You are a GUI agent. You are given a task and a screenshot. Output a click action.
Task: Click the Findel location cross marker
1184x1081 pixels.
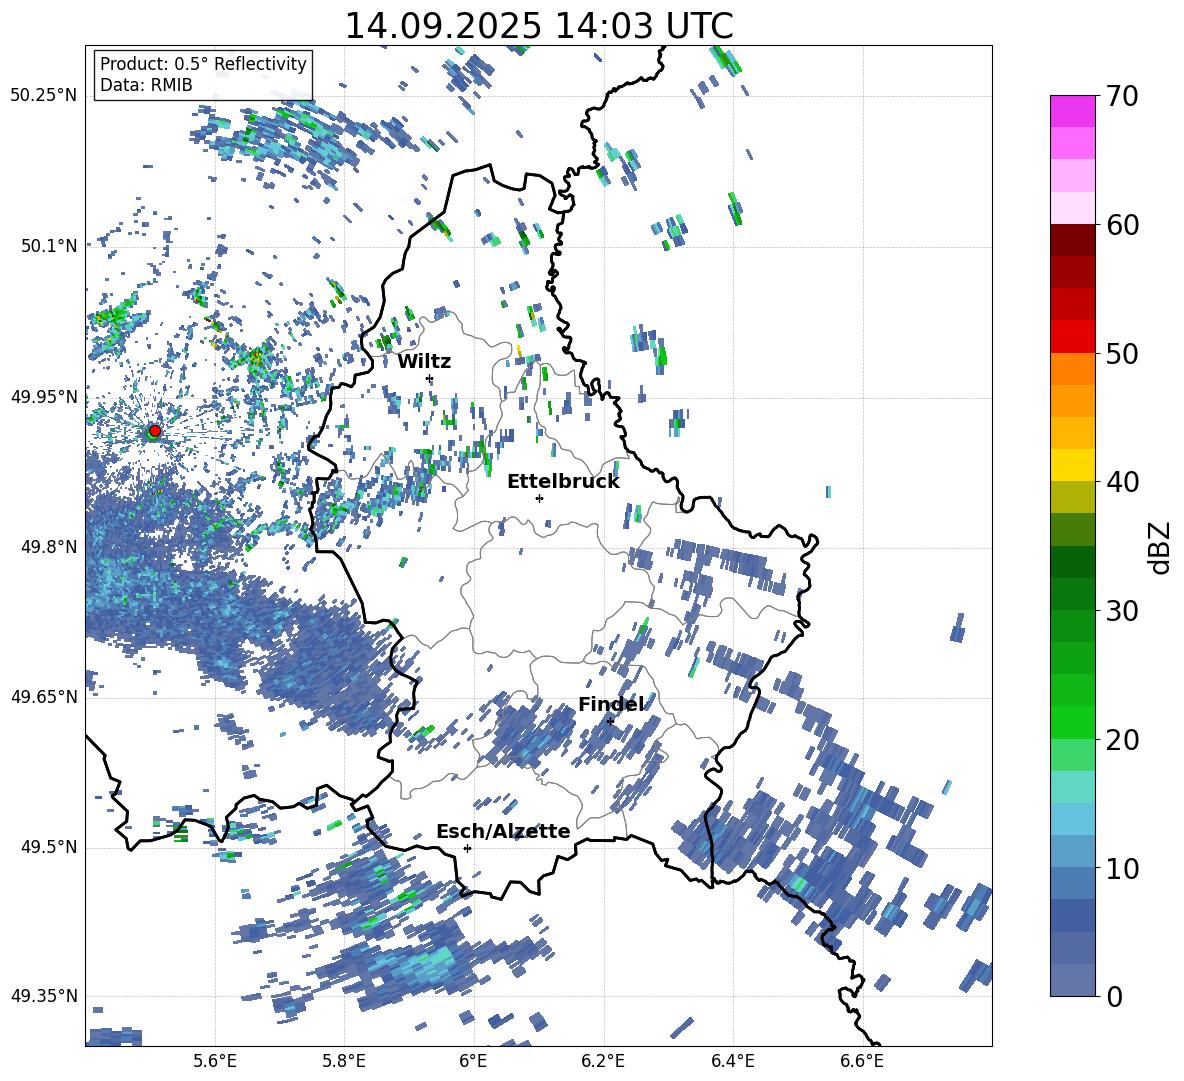pyautogui.click(x=610, y=721)
